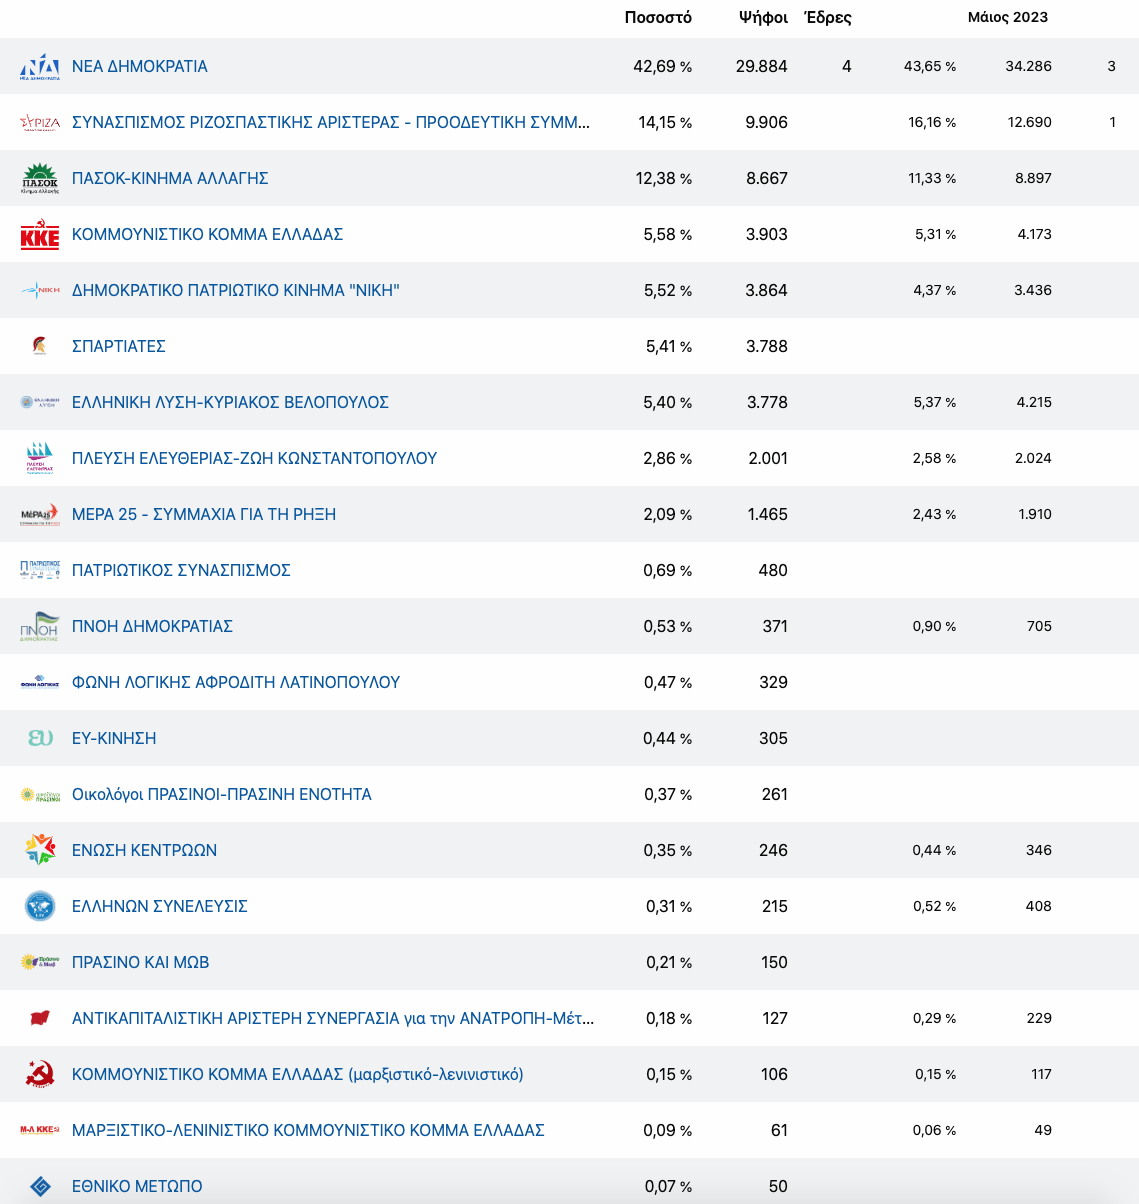
Task: Click the Patriotikos Synaspismos logo
Action: [x=40, y=570]
